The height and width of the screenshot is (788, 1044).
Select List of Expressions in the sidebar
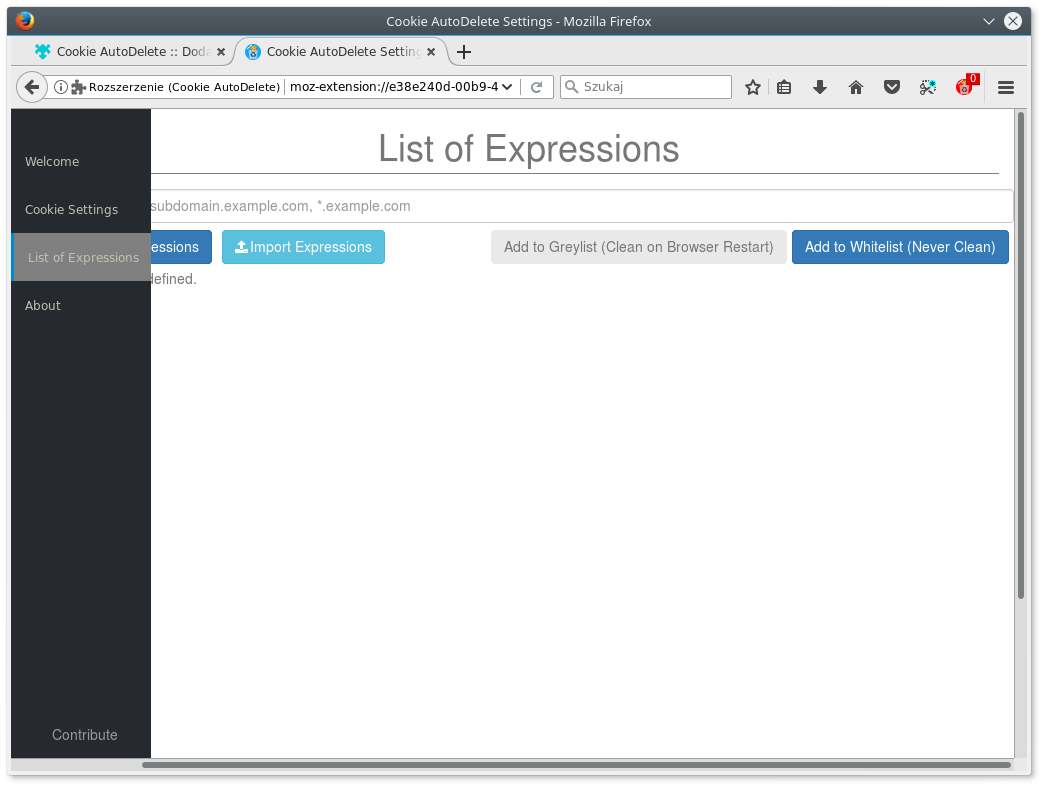click(x=82, y=258)
